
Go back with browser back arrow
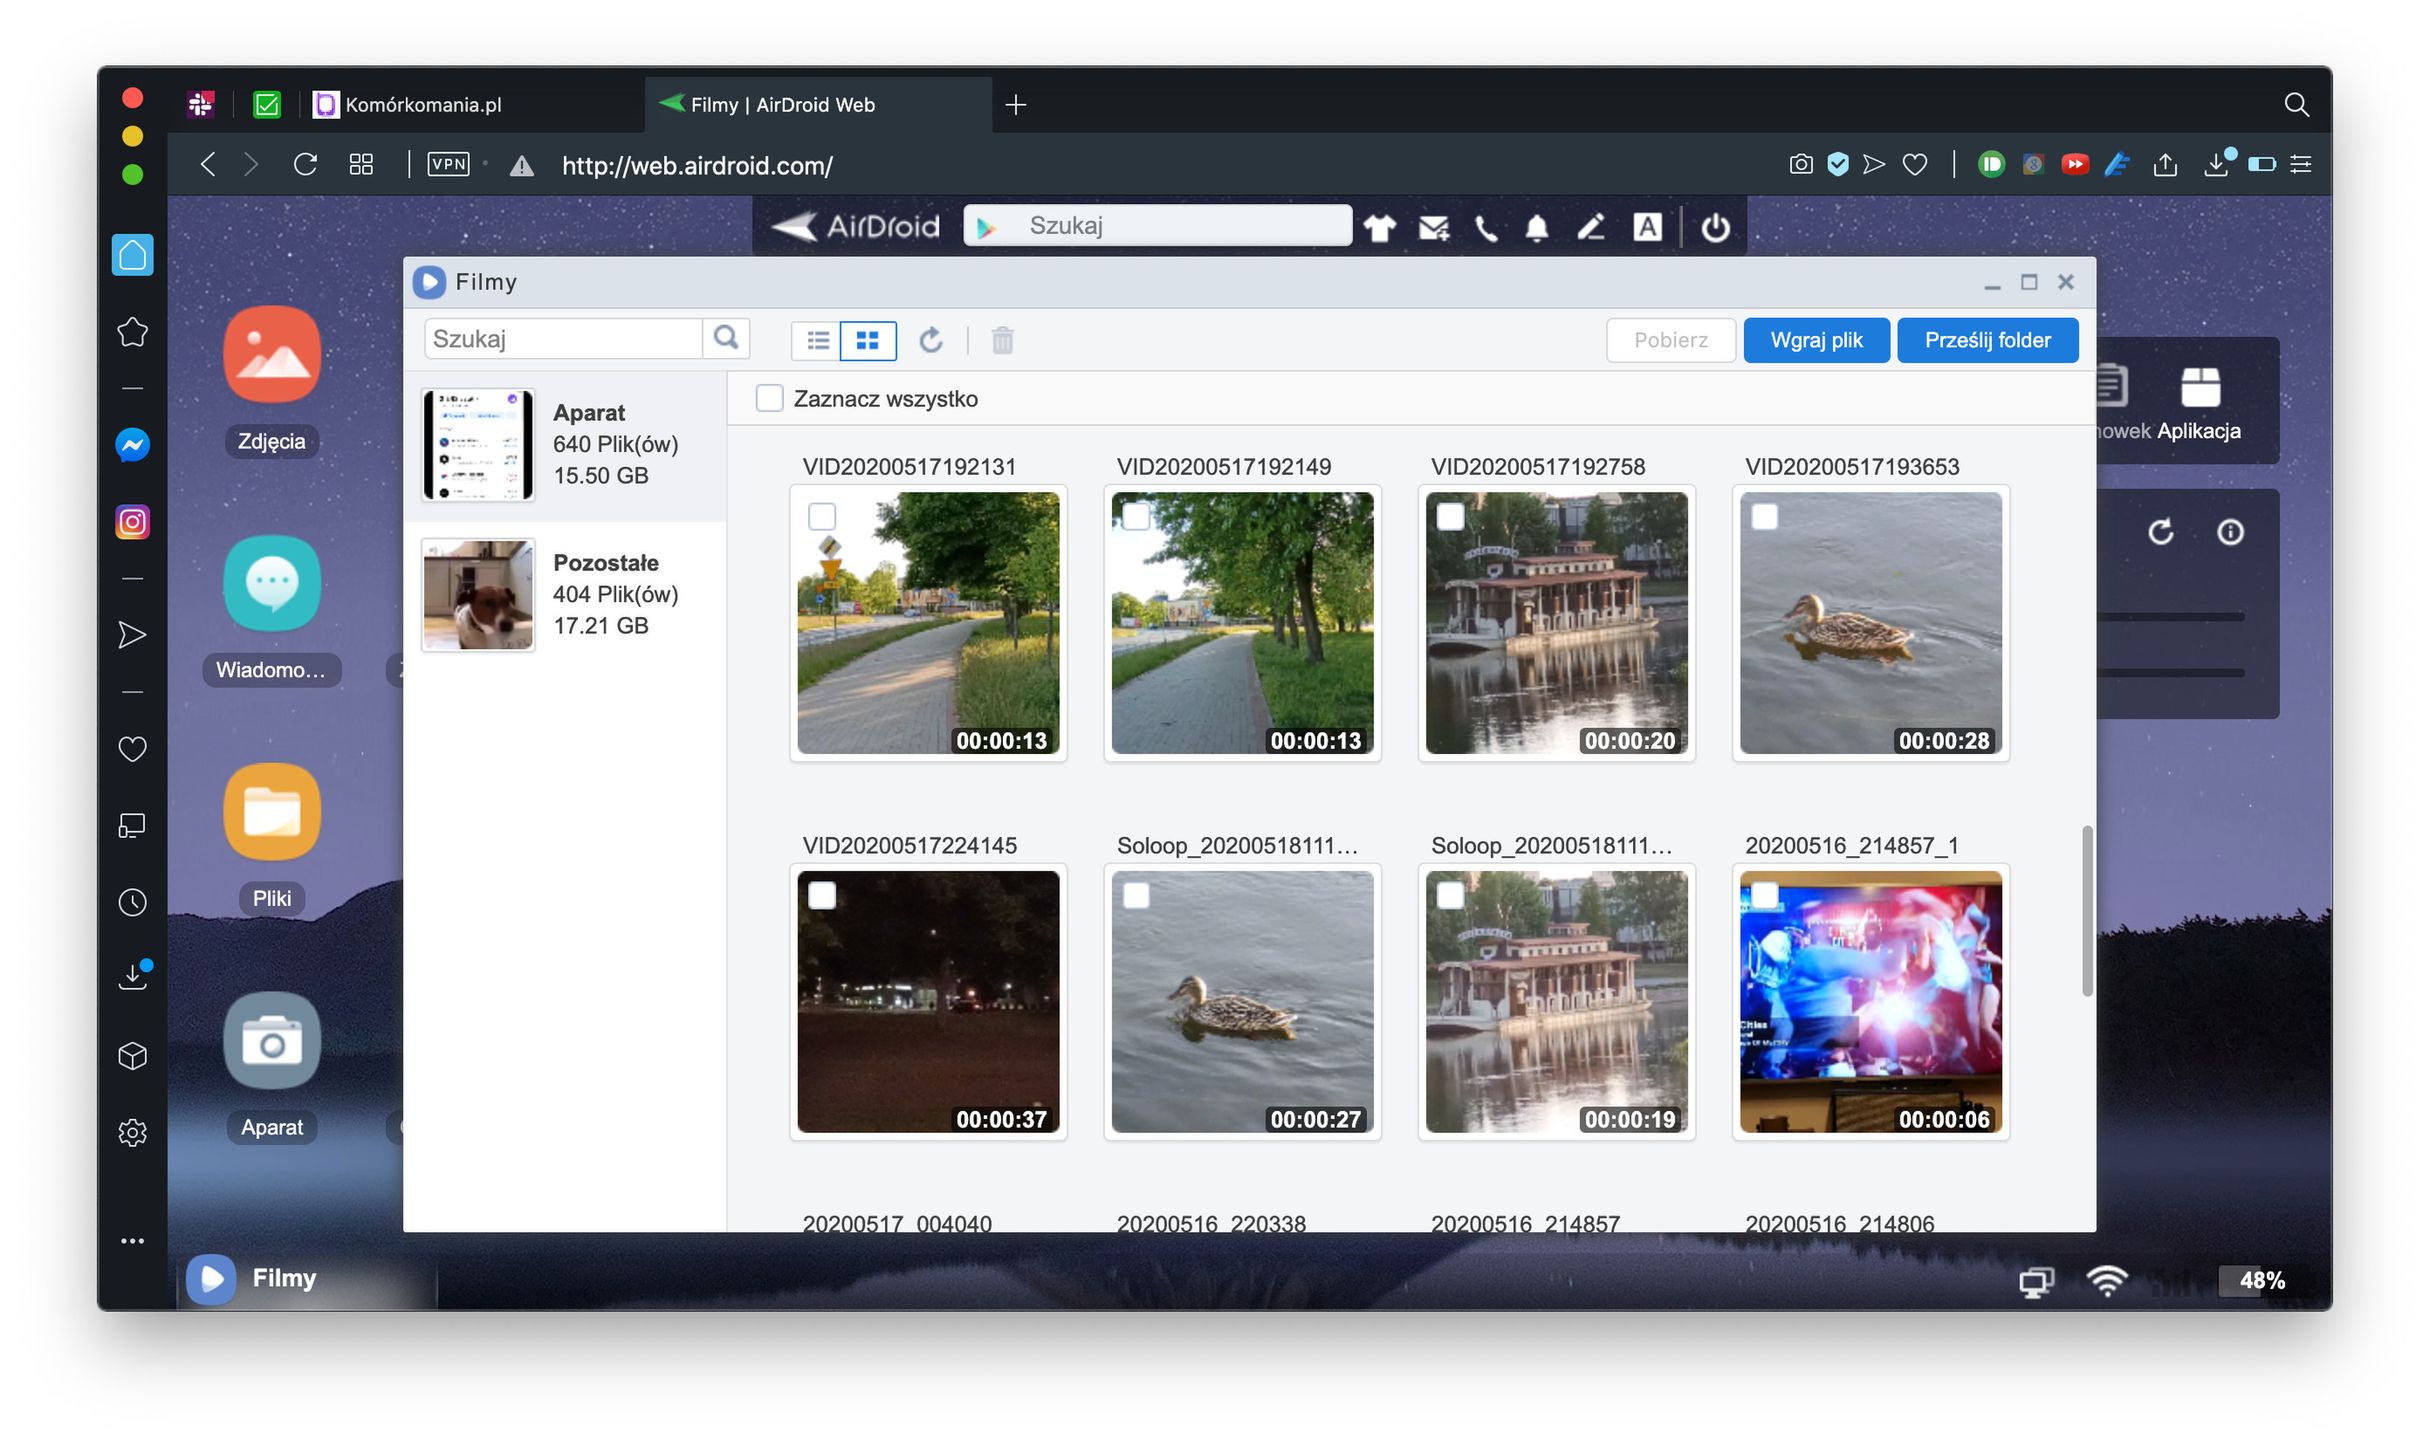click(x=208, y=164)
